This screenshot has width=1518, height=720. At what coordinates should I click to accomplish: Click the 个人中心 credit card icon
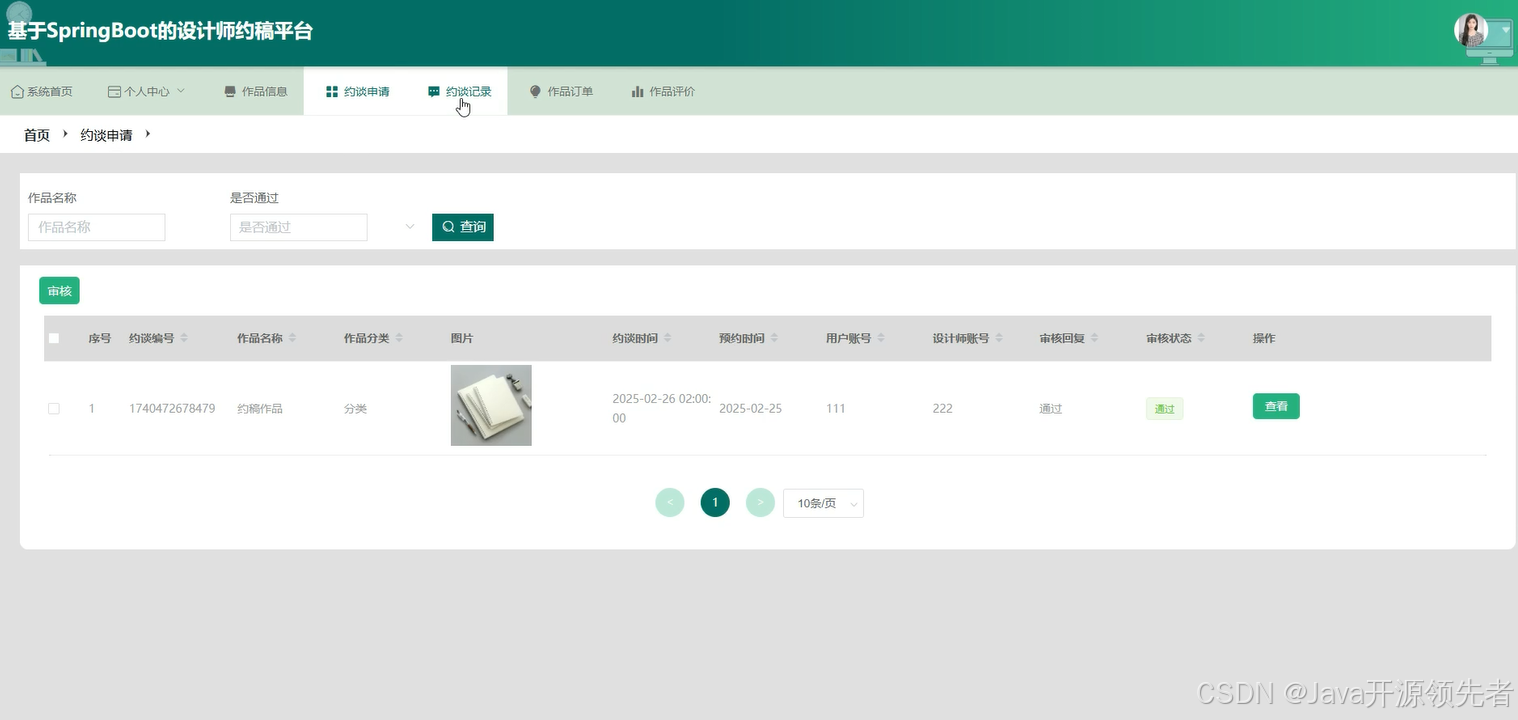tap(114, 92)
